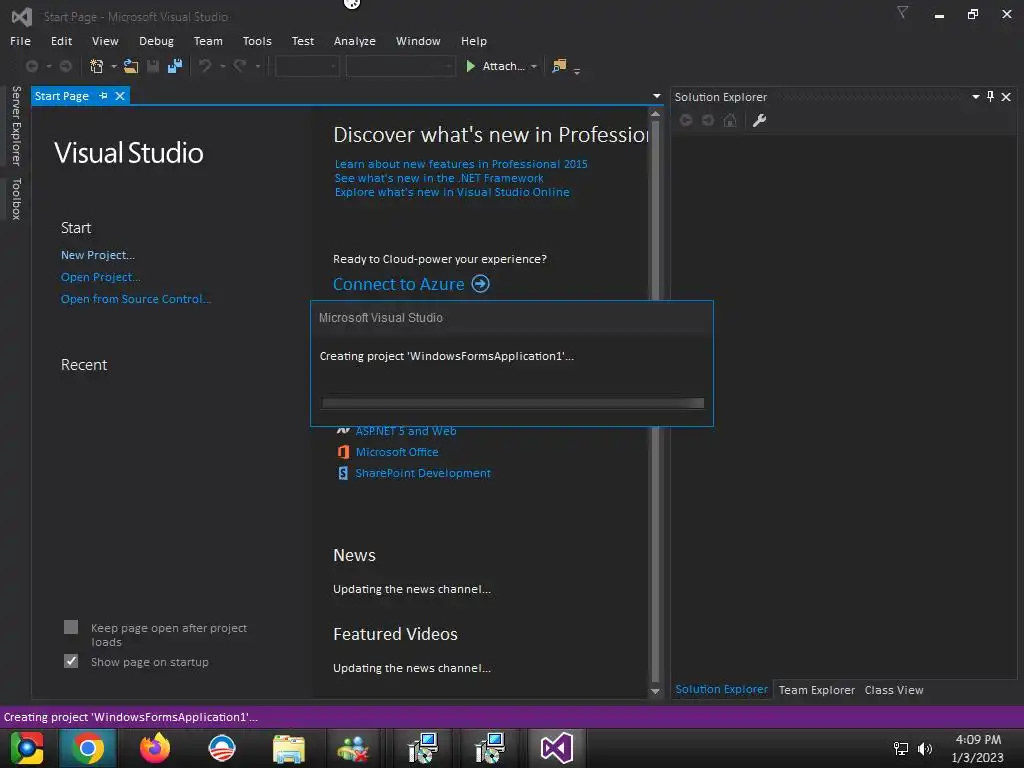Open Google Chrome from the taskbar
This screenshot has height=768, width=1024.
[x=88, y=748]
